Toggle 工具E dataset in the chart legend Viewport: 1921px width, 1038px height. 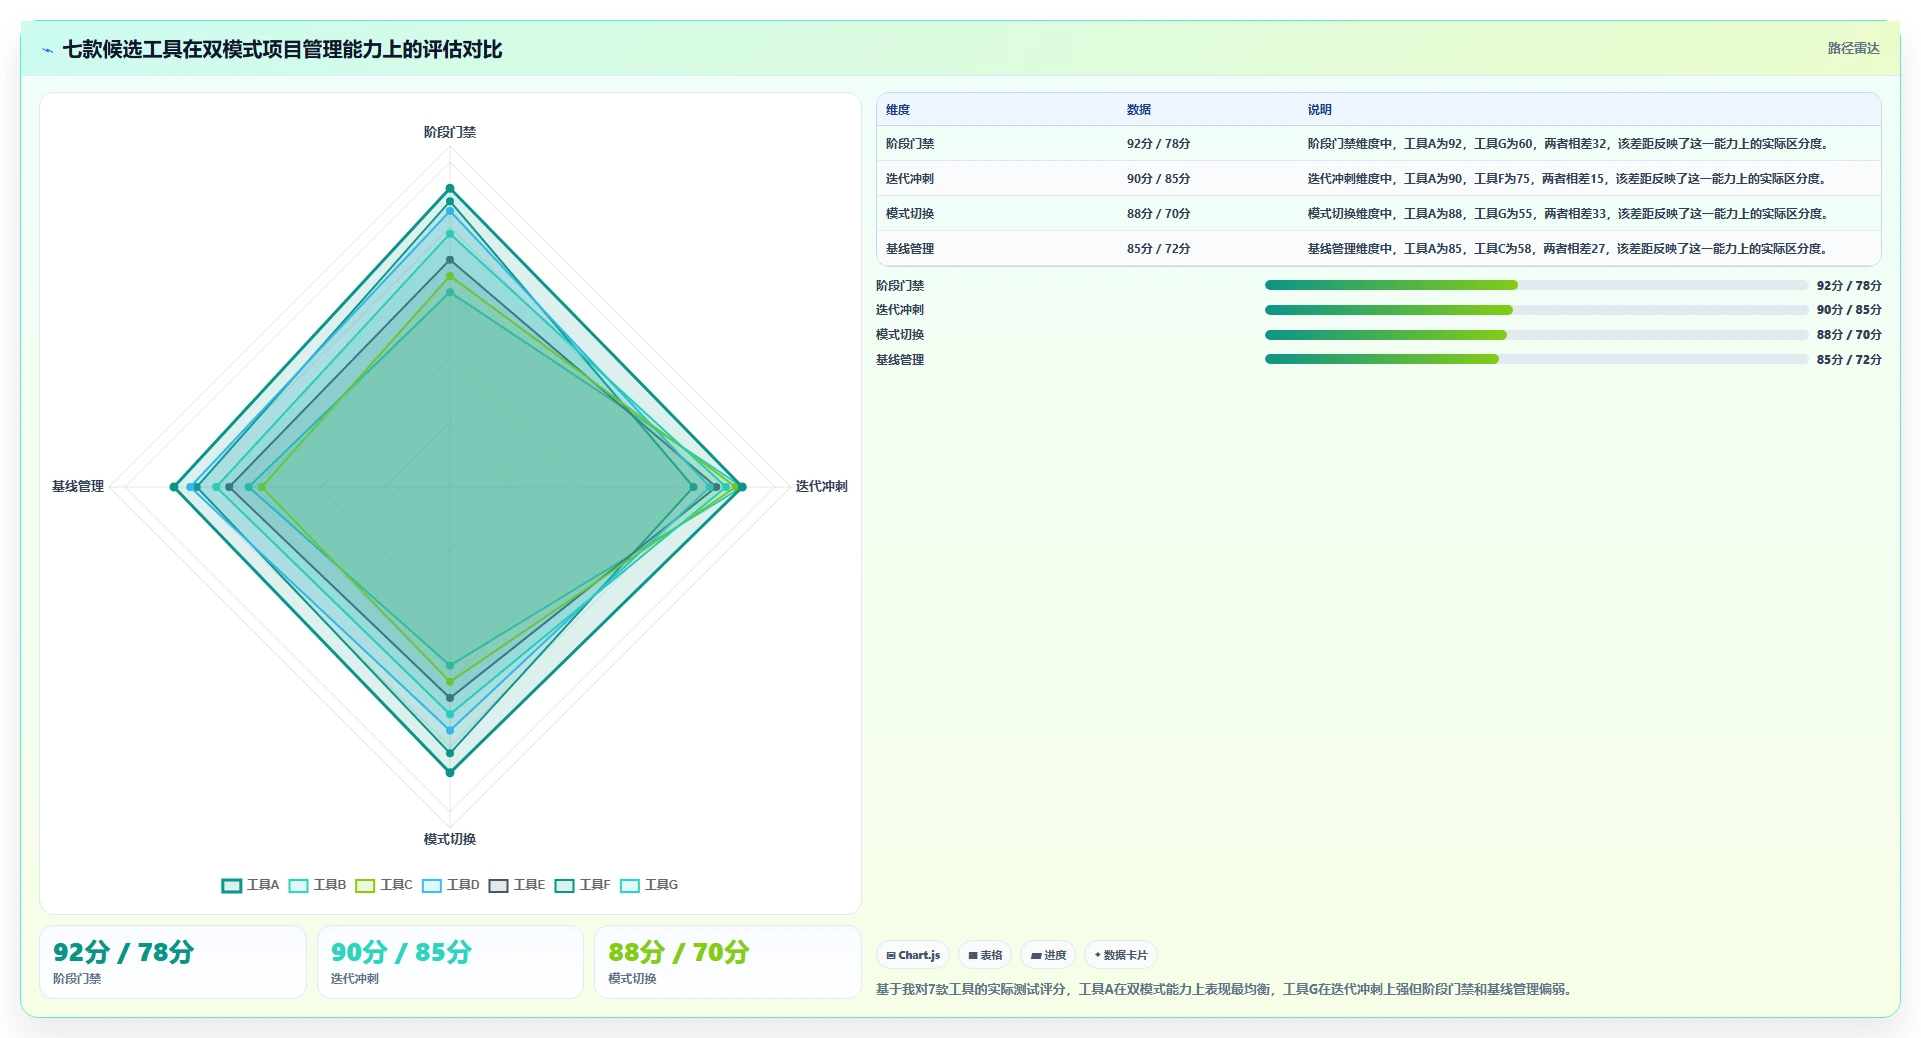coord(517,885)
